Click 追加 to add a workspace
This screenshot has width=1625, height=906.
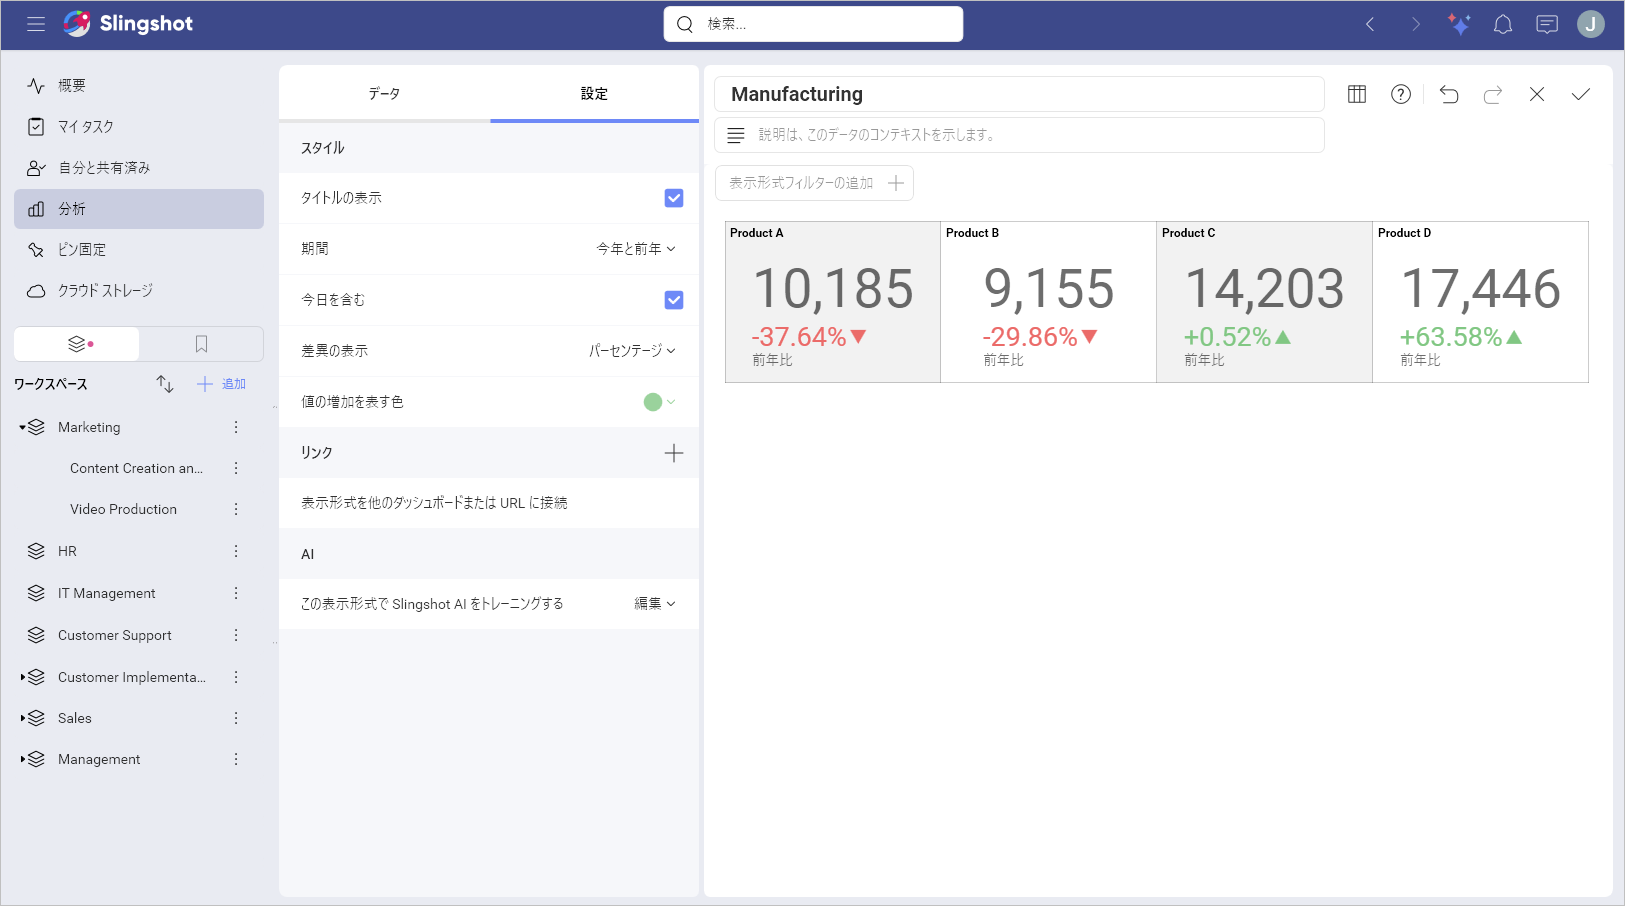tap(222, 384)
